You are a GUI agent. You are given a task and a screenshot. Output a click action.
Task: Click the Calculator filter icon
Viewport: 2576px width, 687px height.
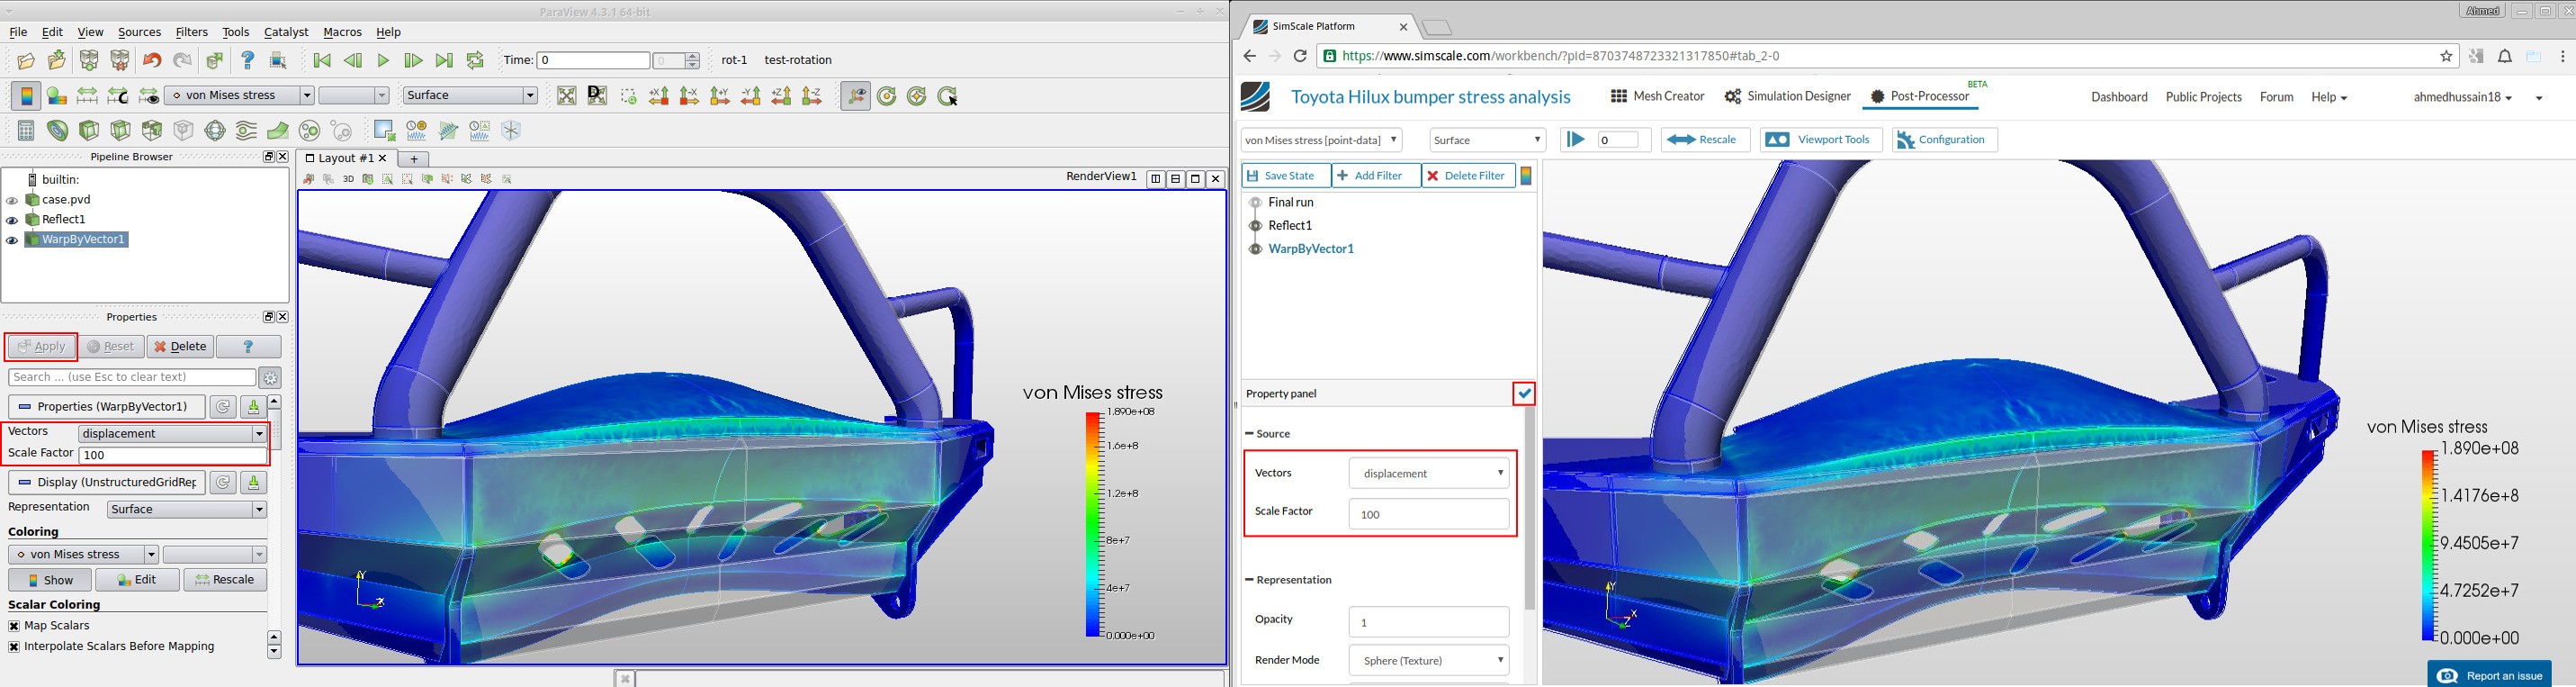pyautogui.click(x=26, y=131)
